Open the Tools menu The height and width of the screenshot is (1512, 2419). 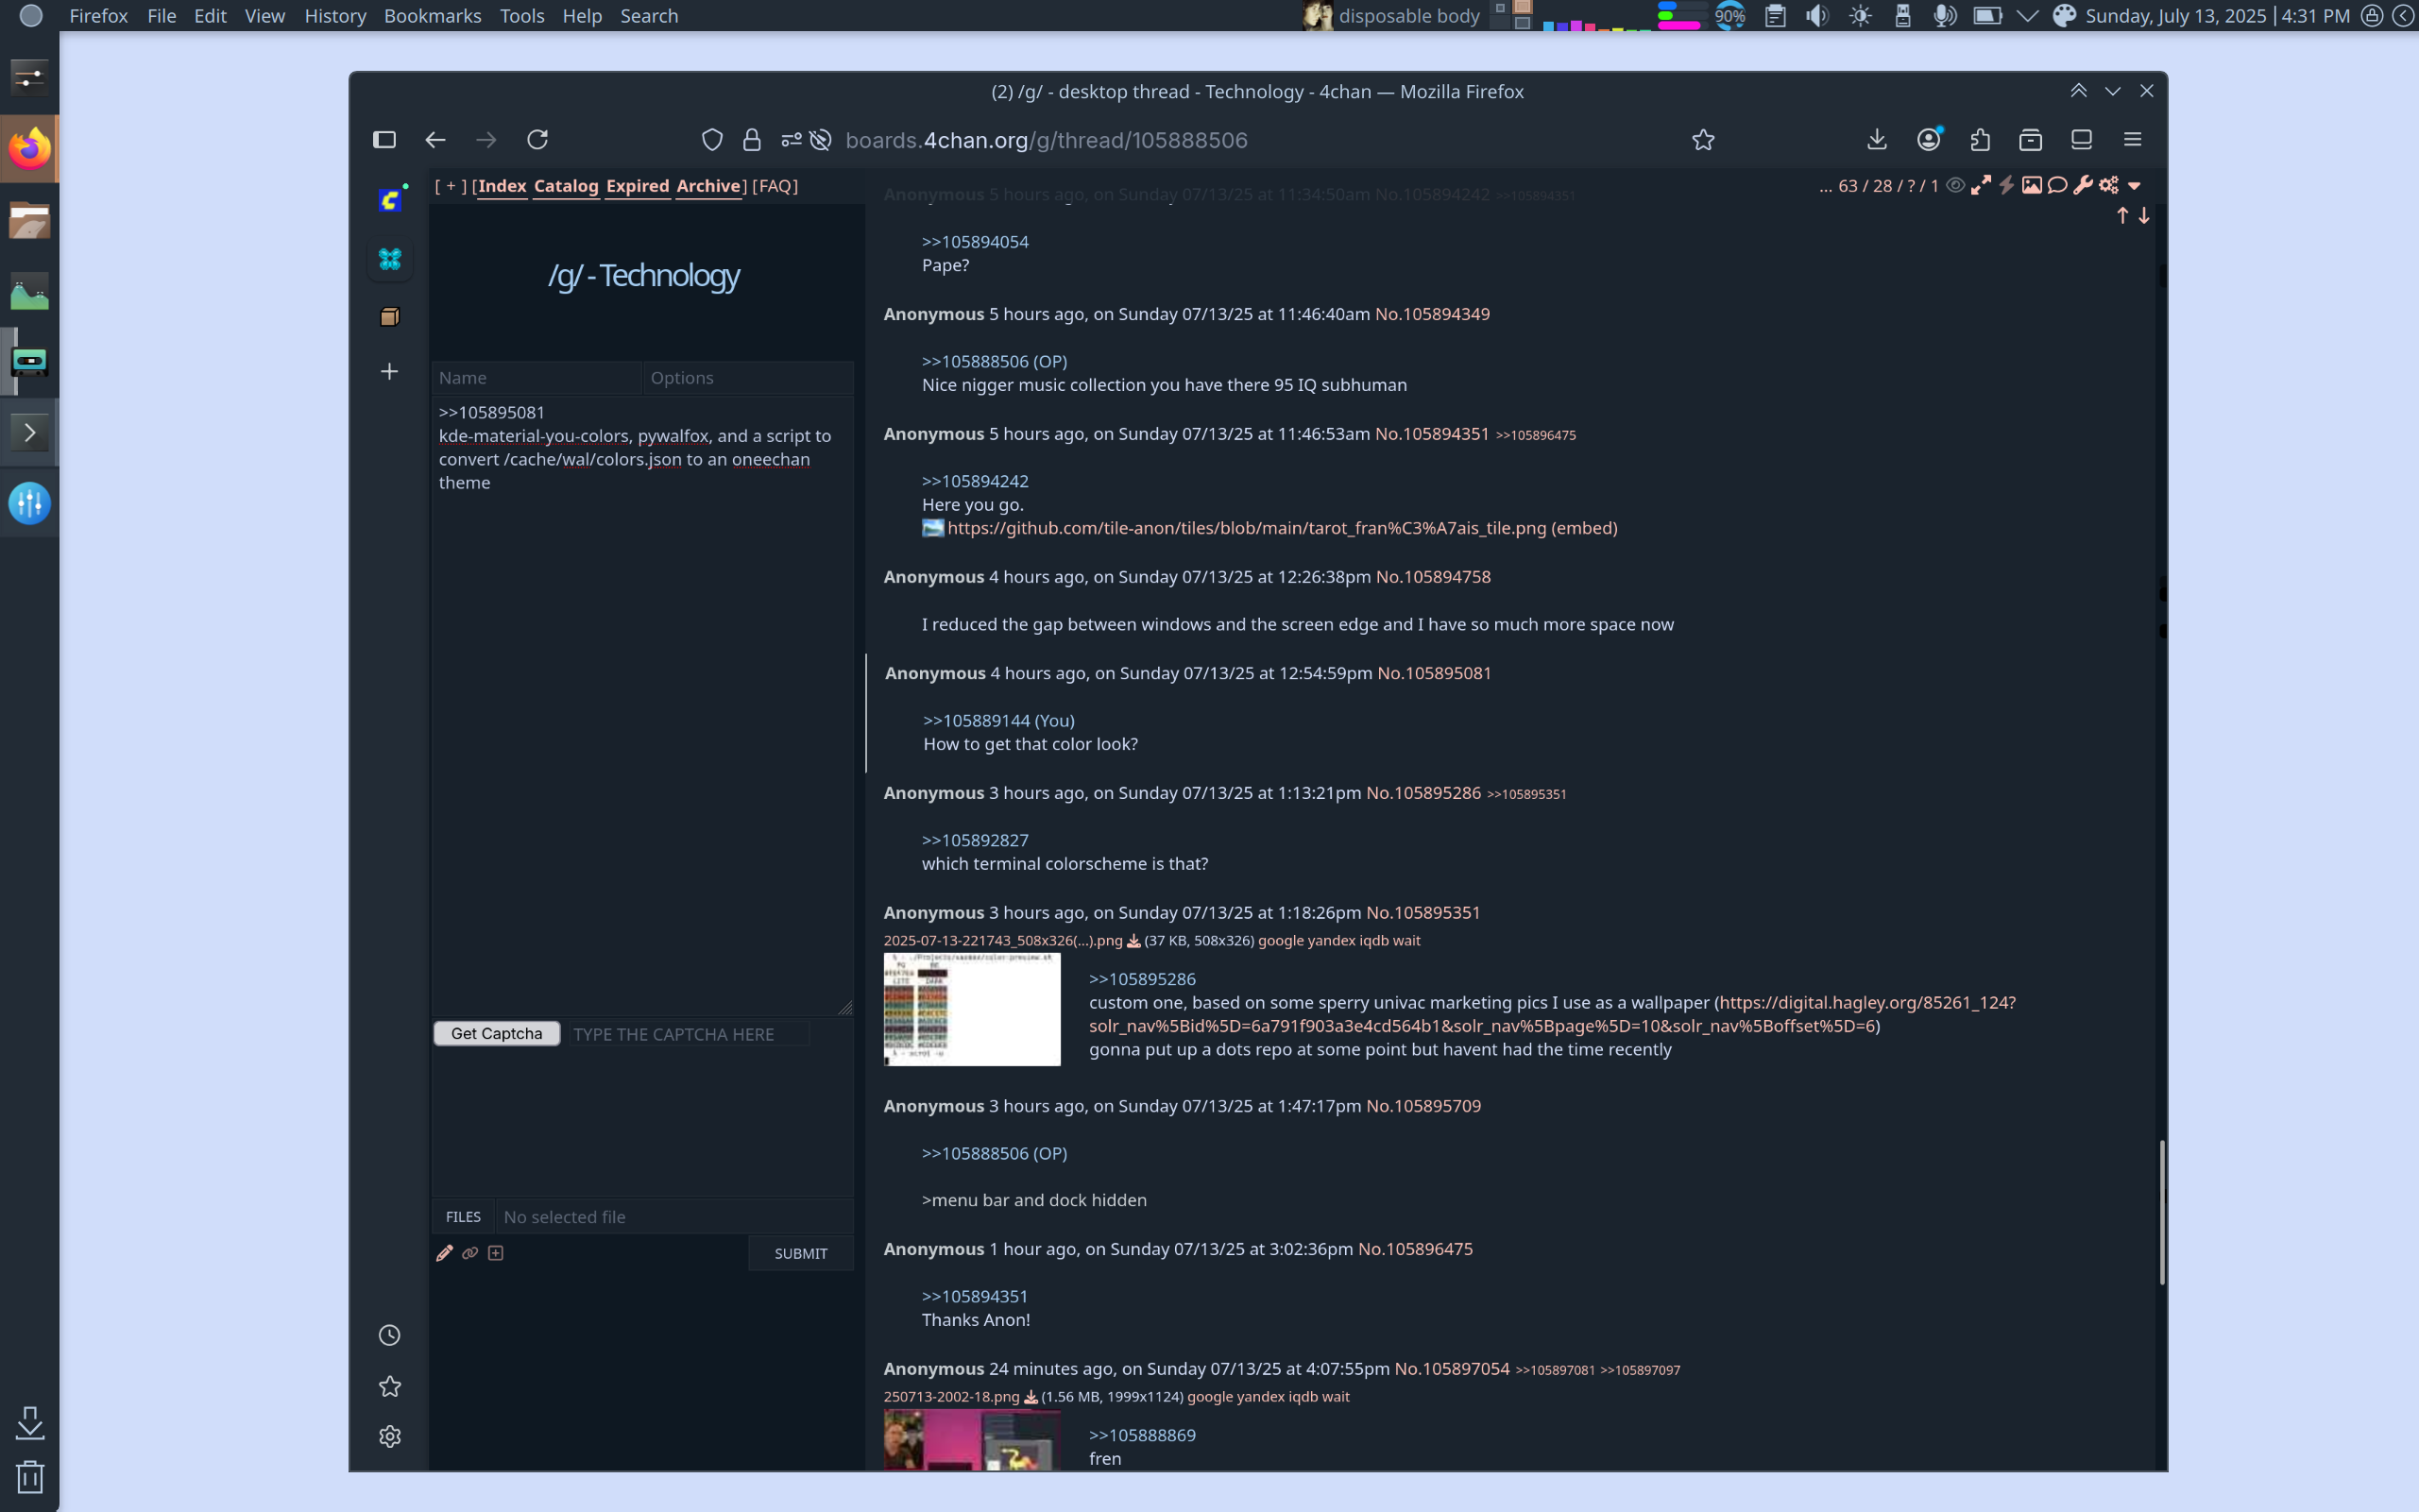(522, 16)
